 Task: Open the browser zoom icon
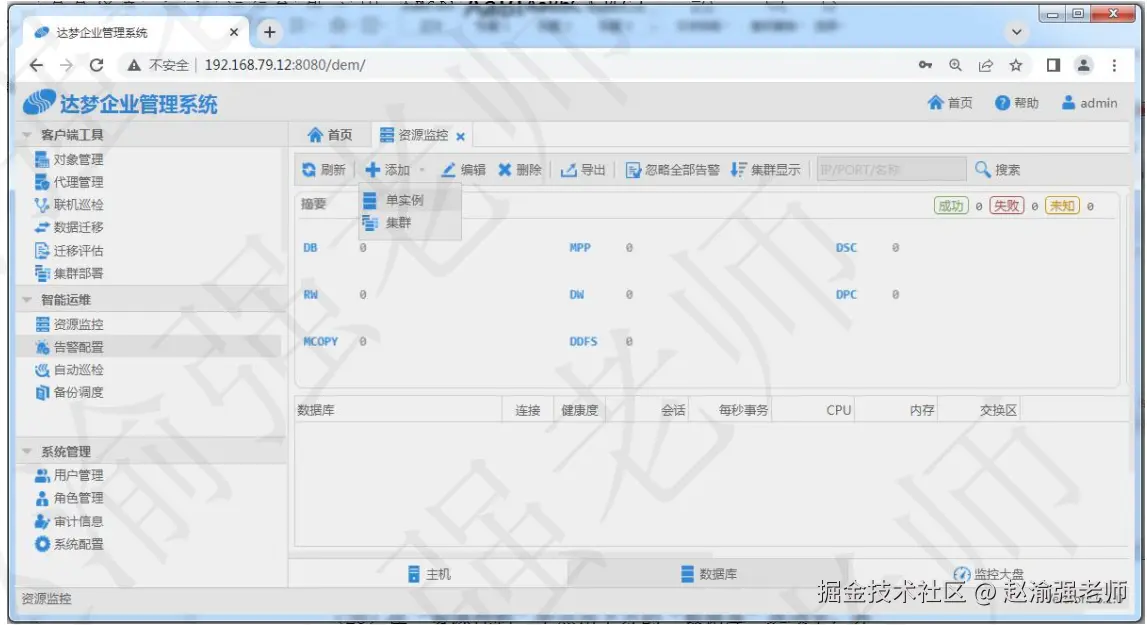point(955,65)
